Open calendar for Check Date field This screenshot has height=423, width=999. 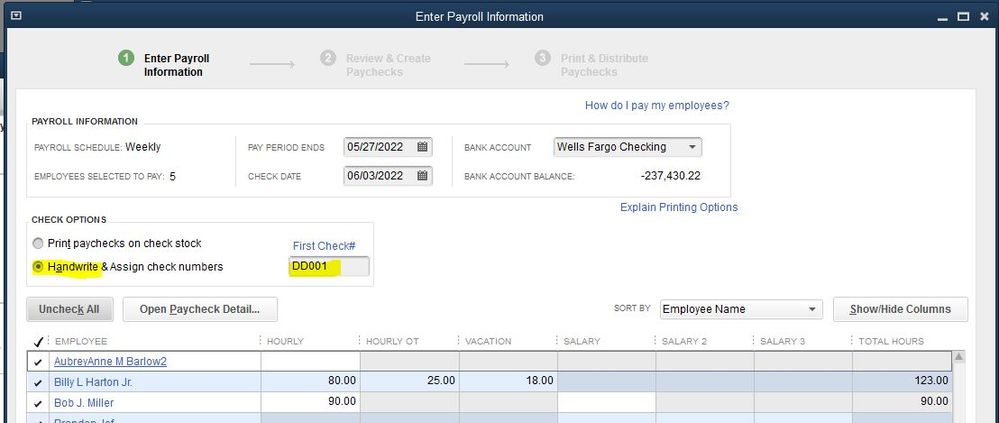422,176
